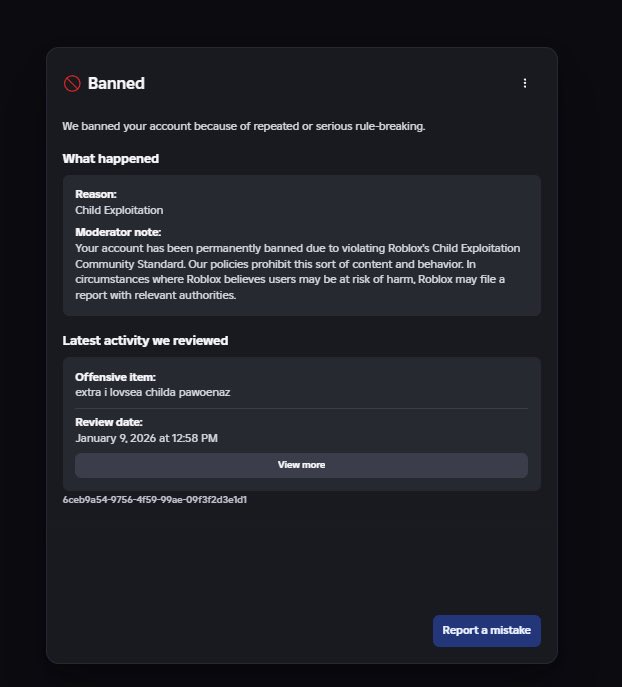The height and width of the screenshot is (687, 622).
Task: Click the 'Review date:' label
Action: [109, 422]
